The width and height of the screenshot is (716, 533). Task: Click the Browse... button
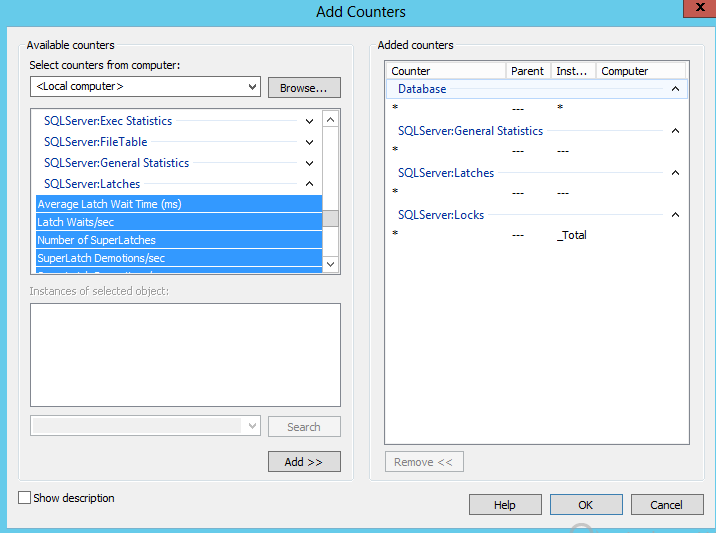pyautogui.click(x=304, y=87)
